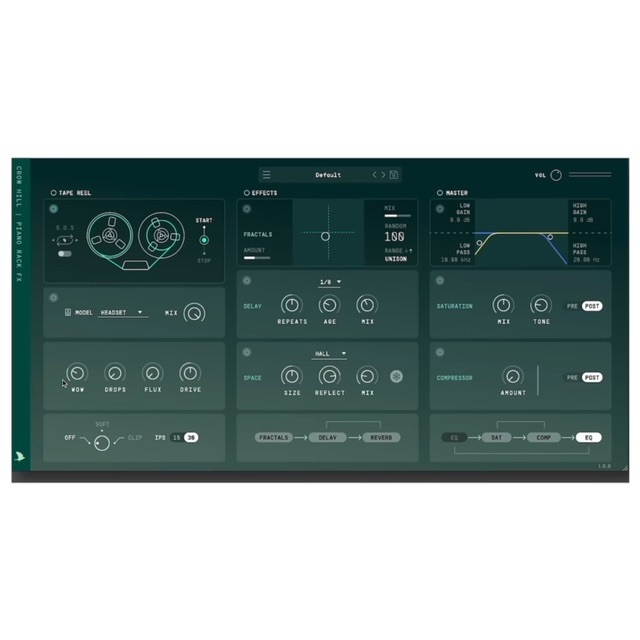Click the RANGE value UNISON
Image resolution: width=640 pixels, height=640 pixels.
pyautogui.click(x=396, y=259)
